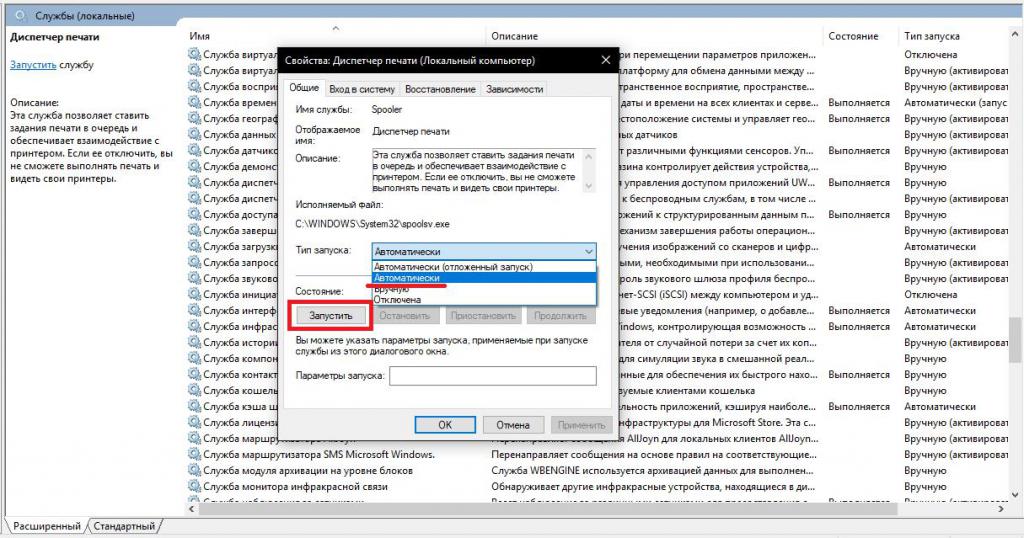Click gear icon beside Служба инициа… row

(195, 294)
